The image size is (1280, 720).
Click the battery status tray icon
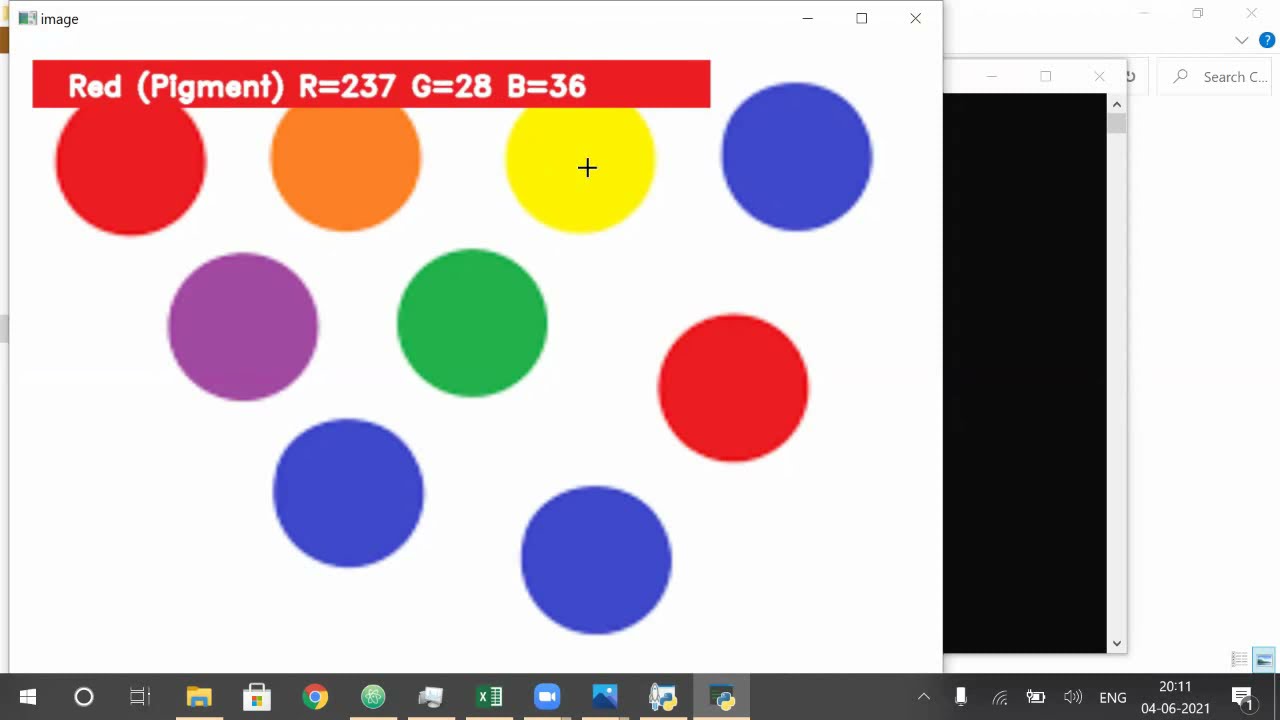point(1036,697)
